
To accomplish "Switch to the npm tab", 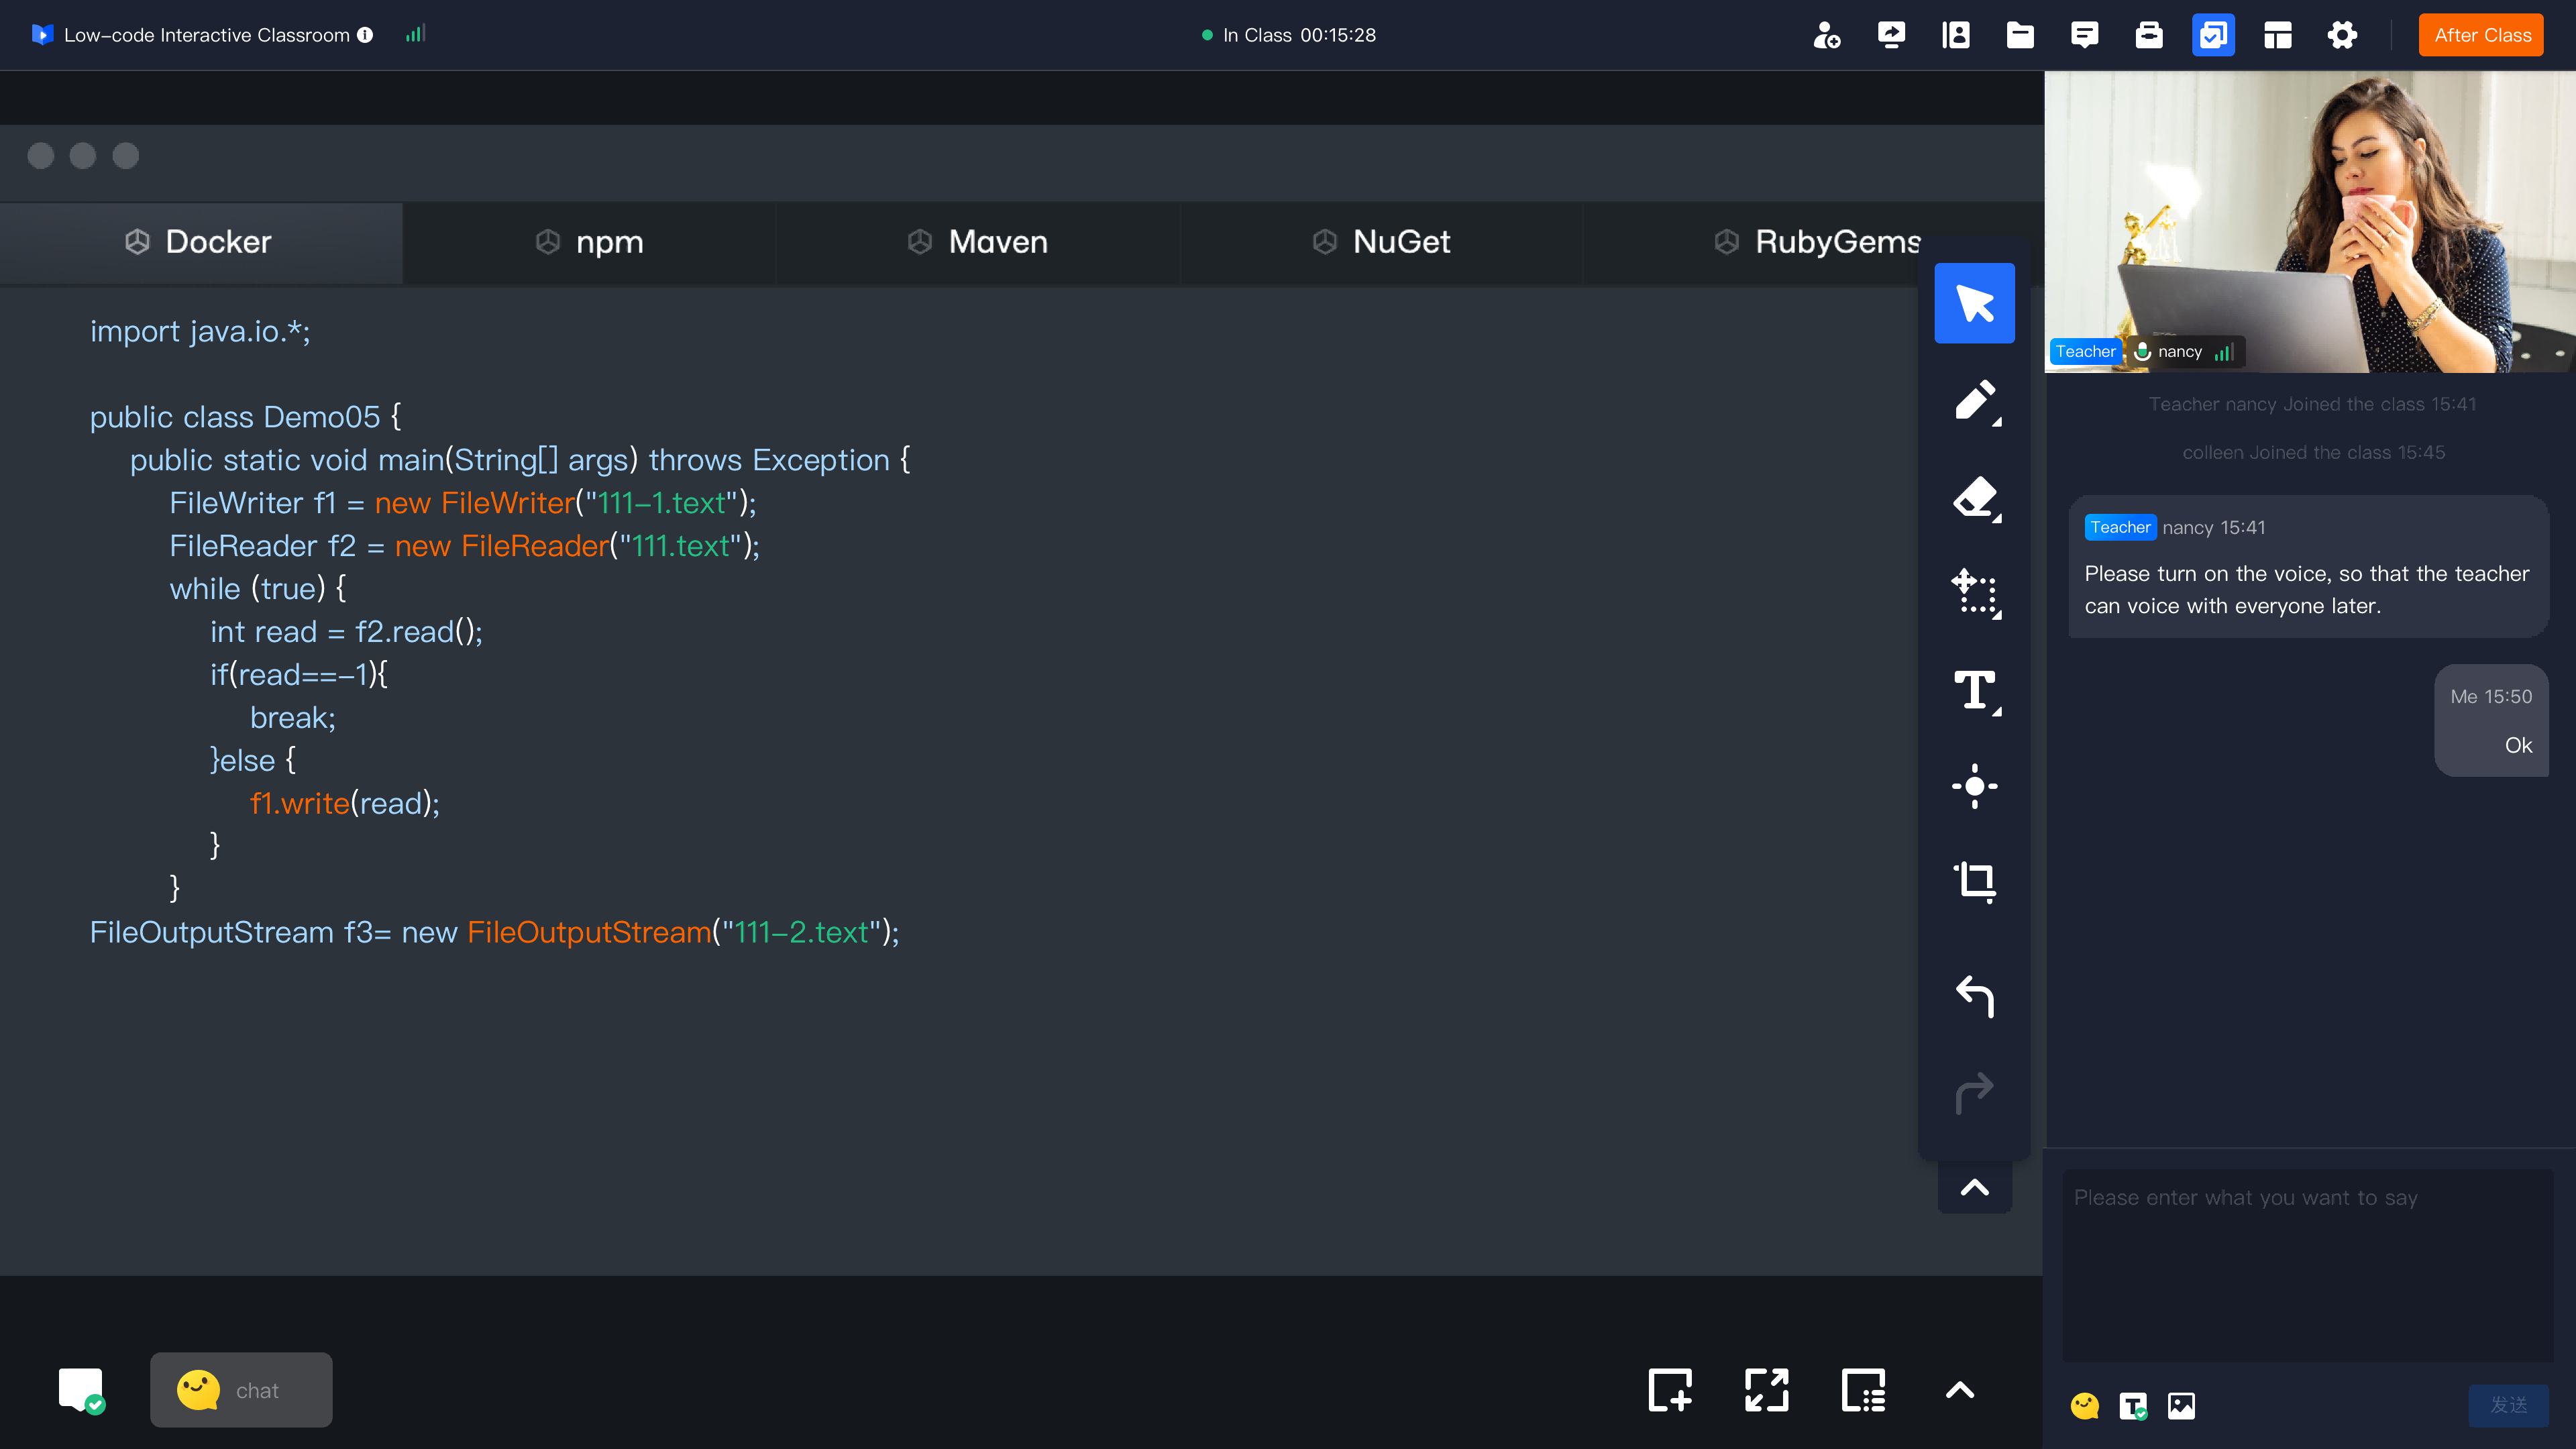I will point(590,242).
